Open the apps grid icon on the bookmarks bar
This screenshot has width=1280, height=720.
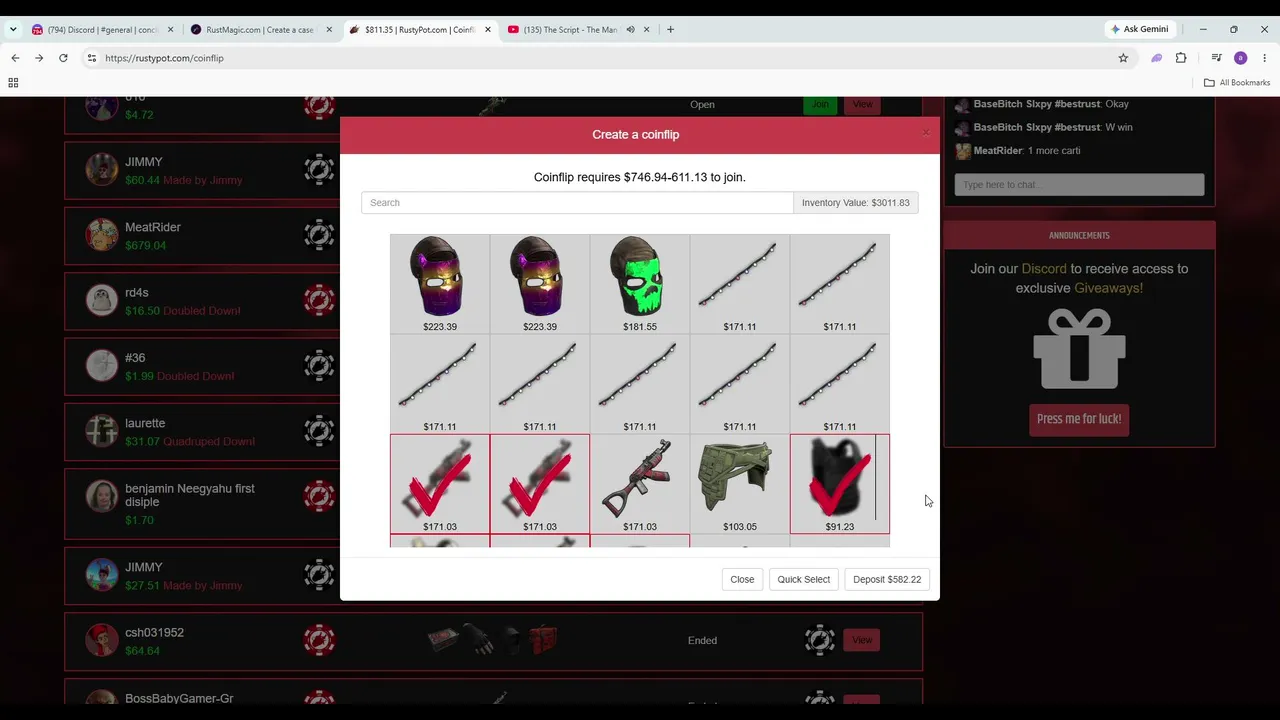[x=13, y=83]
